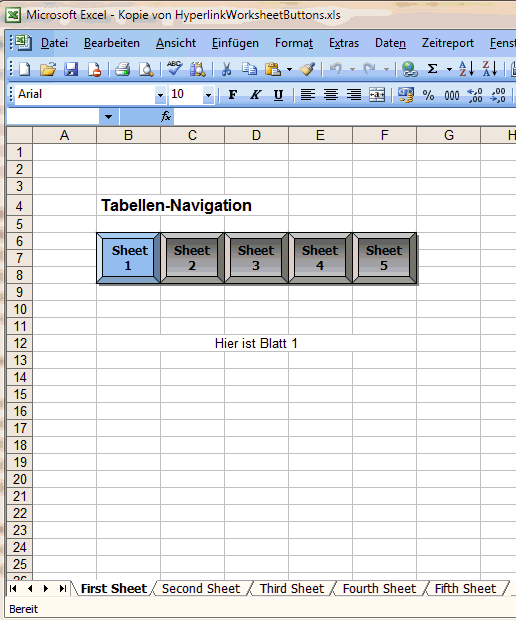Select the Format Painter brush icon
Viewport: 516px width, 620px height.
tap(307, 70)
